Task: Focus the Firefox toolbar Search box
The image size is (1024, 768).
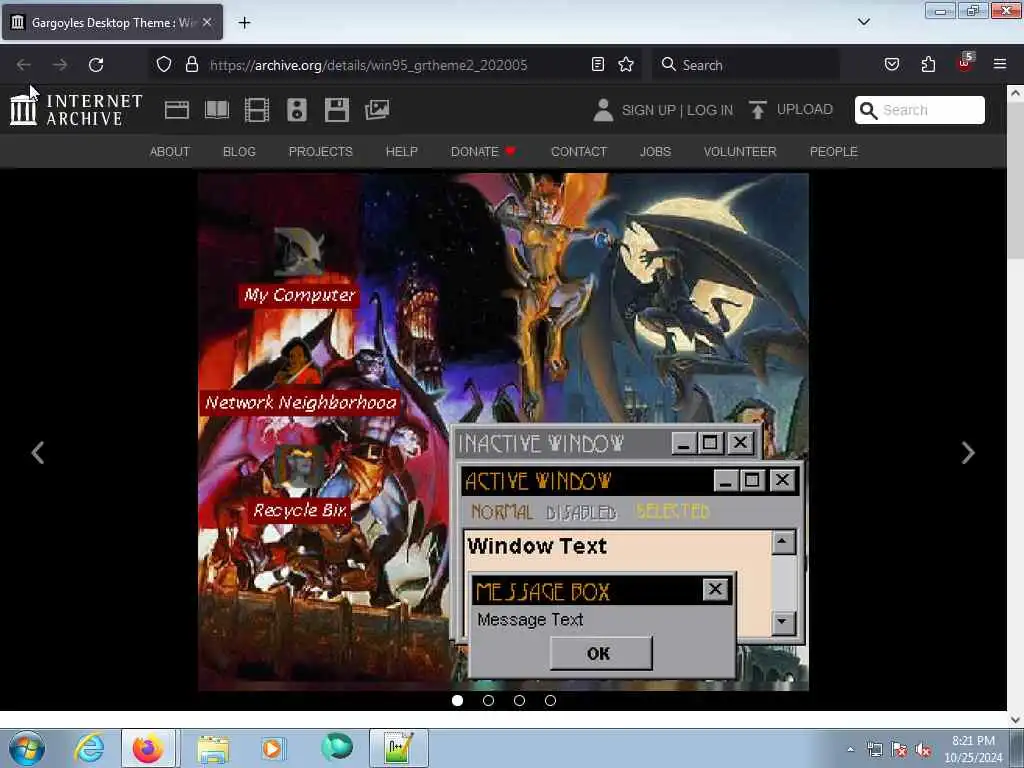Action: 745,65
